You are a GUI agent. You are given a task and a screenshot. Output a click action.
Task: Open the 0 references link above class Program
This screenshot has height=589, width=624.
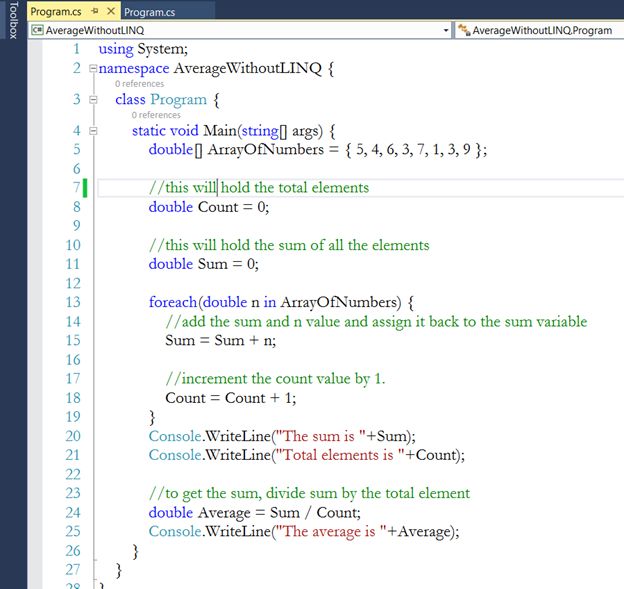click(x=139, y=84)
